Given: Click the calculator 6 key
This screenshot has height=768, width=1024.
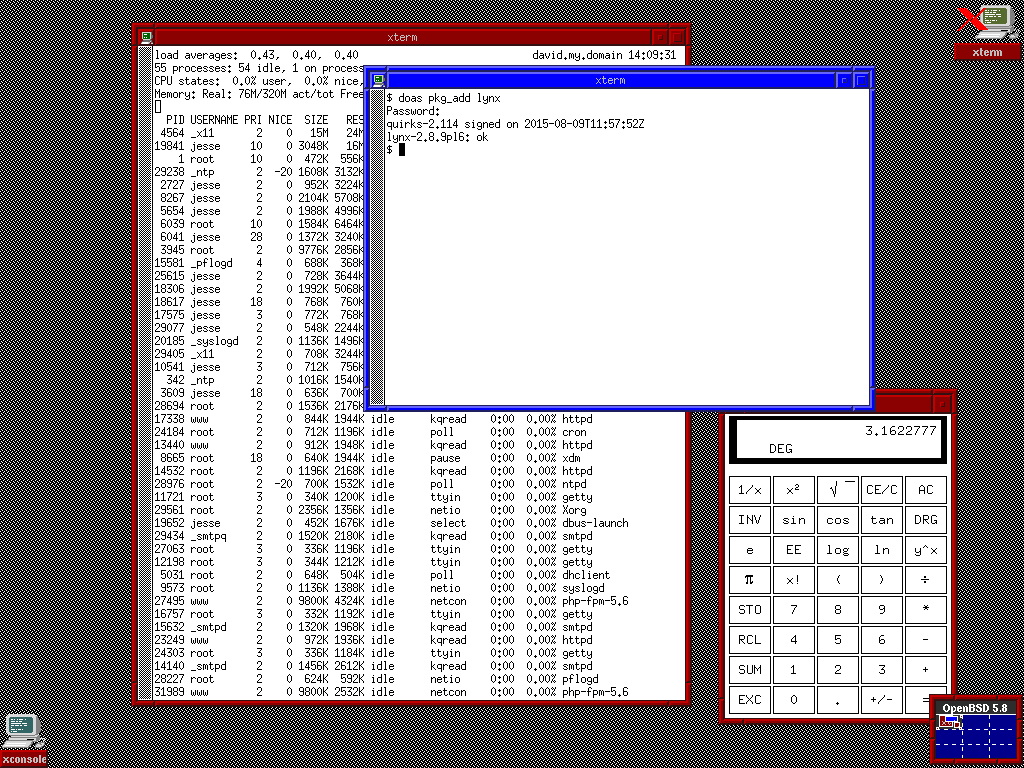Looking at the screenshot, I should tap(882, 640).
